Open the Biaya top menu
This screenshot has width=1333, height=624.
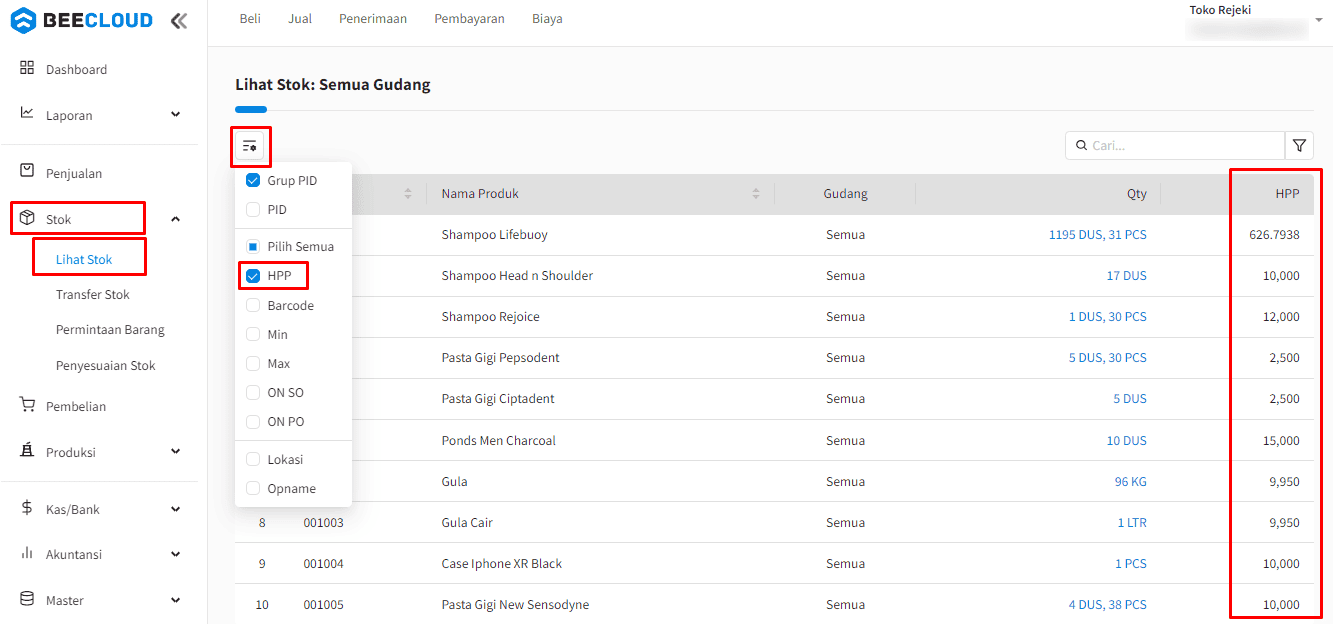[547, 19]
